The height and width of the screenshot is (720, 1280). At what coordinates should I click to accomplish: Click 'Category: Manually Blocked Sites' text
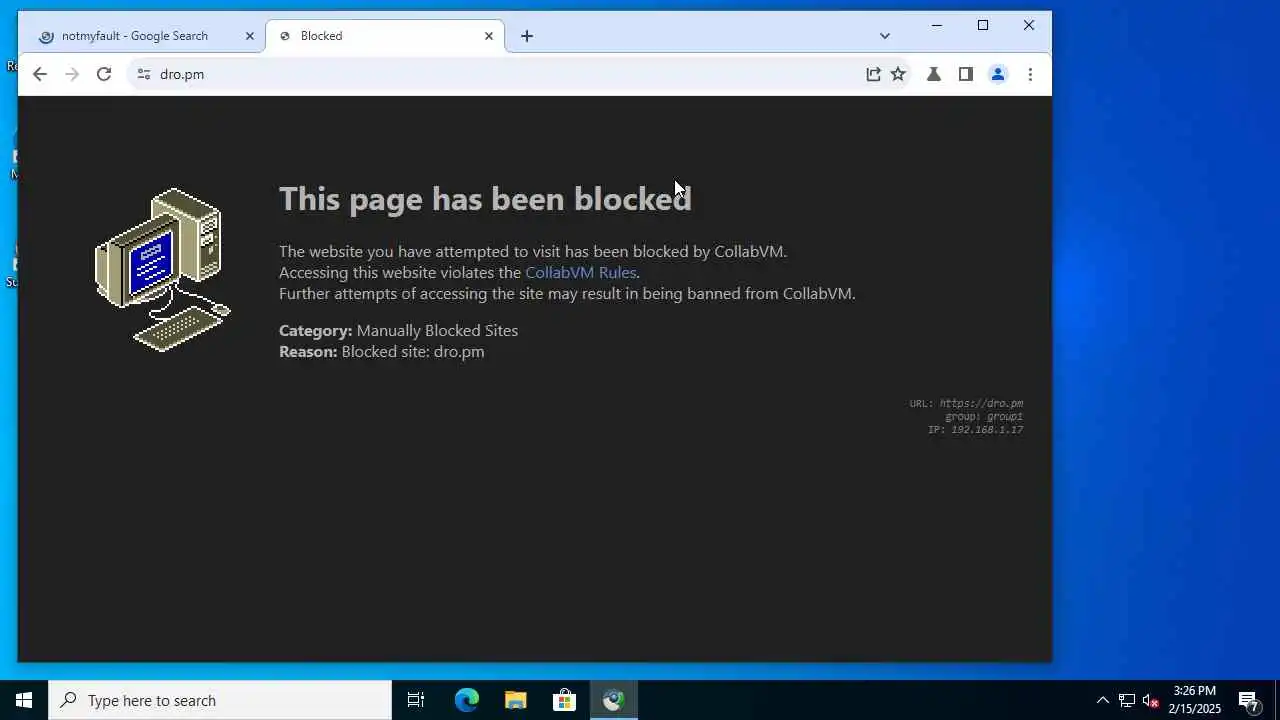(x=398, y=330)
